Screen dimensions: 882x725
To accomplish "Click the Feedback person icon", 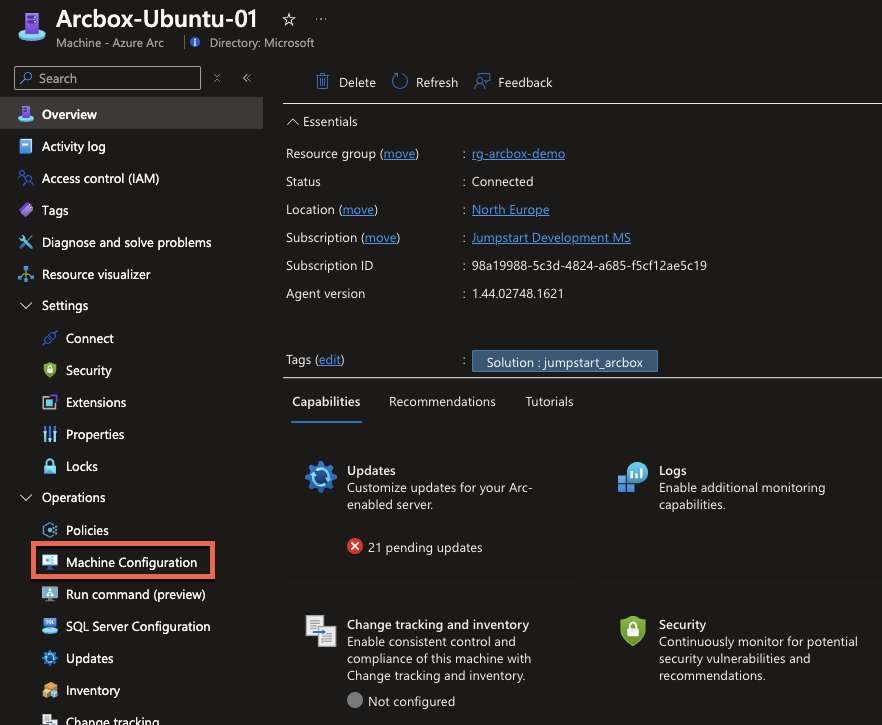I will 482,82.
